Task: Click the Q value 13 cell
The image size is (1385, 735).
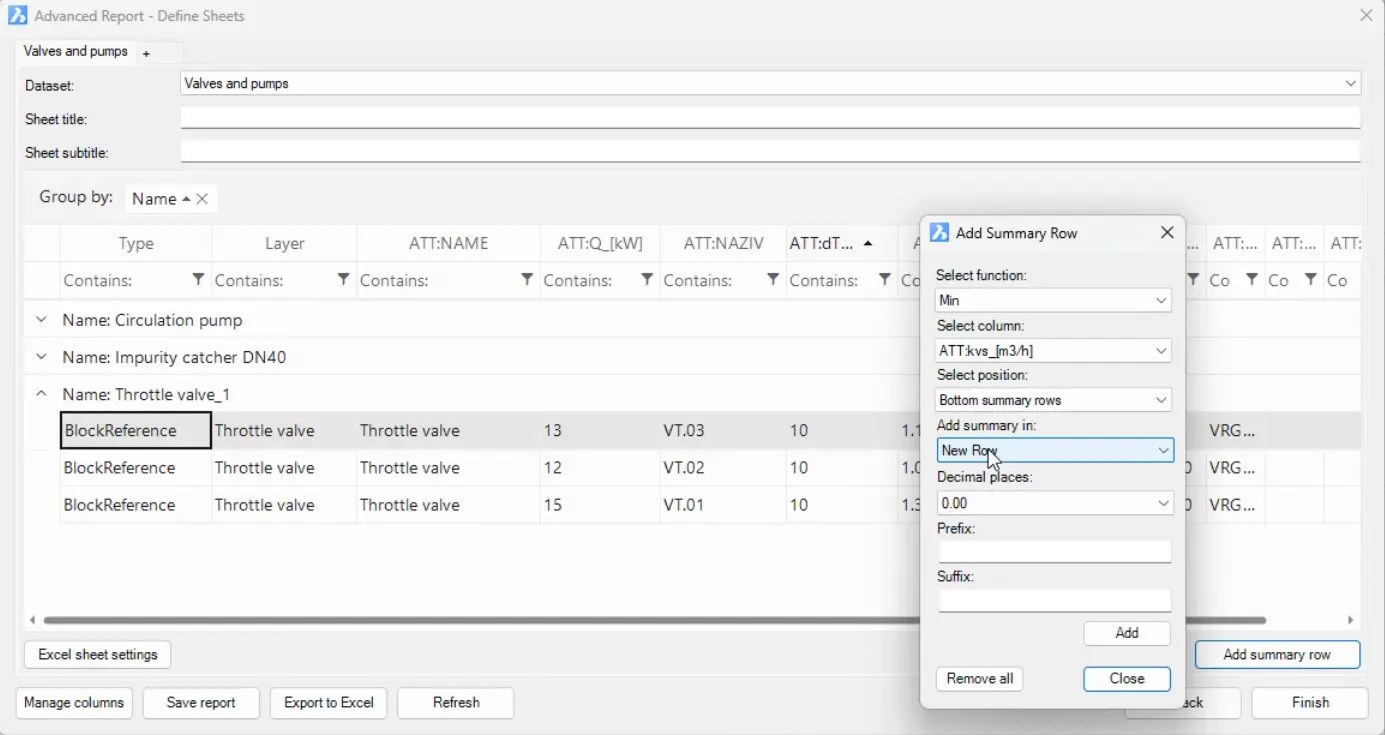Action: 600,431
